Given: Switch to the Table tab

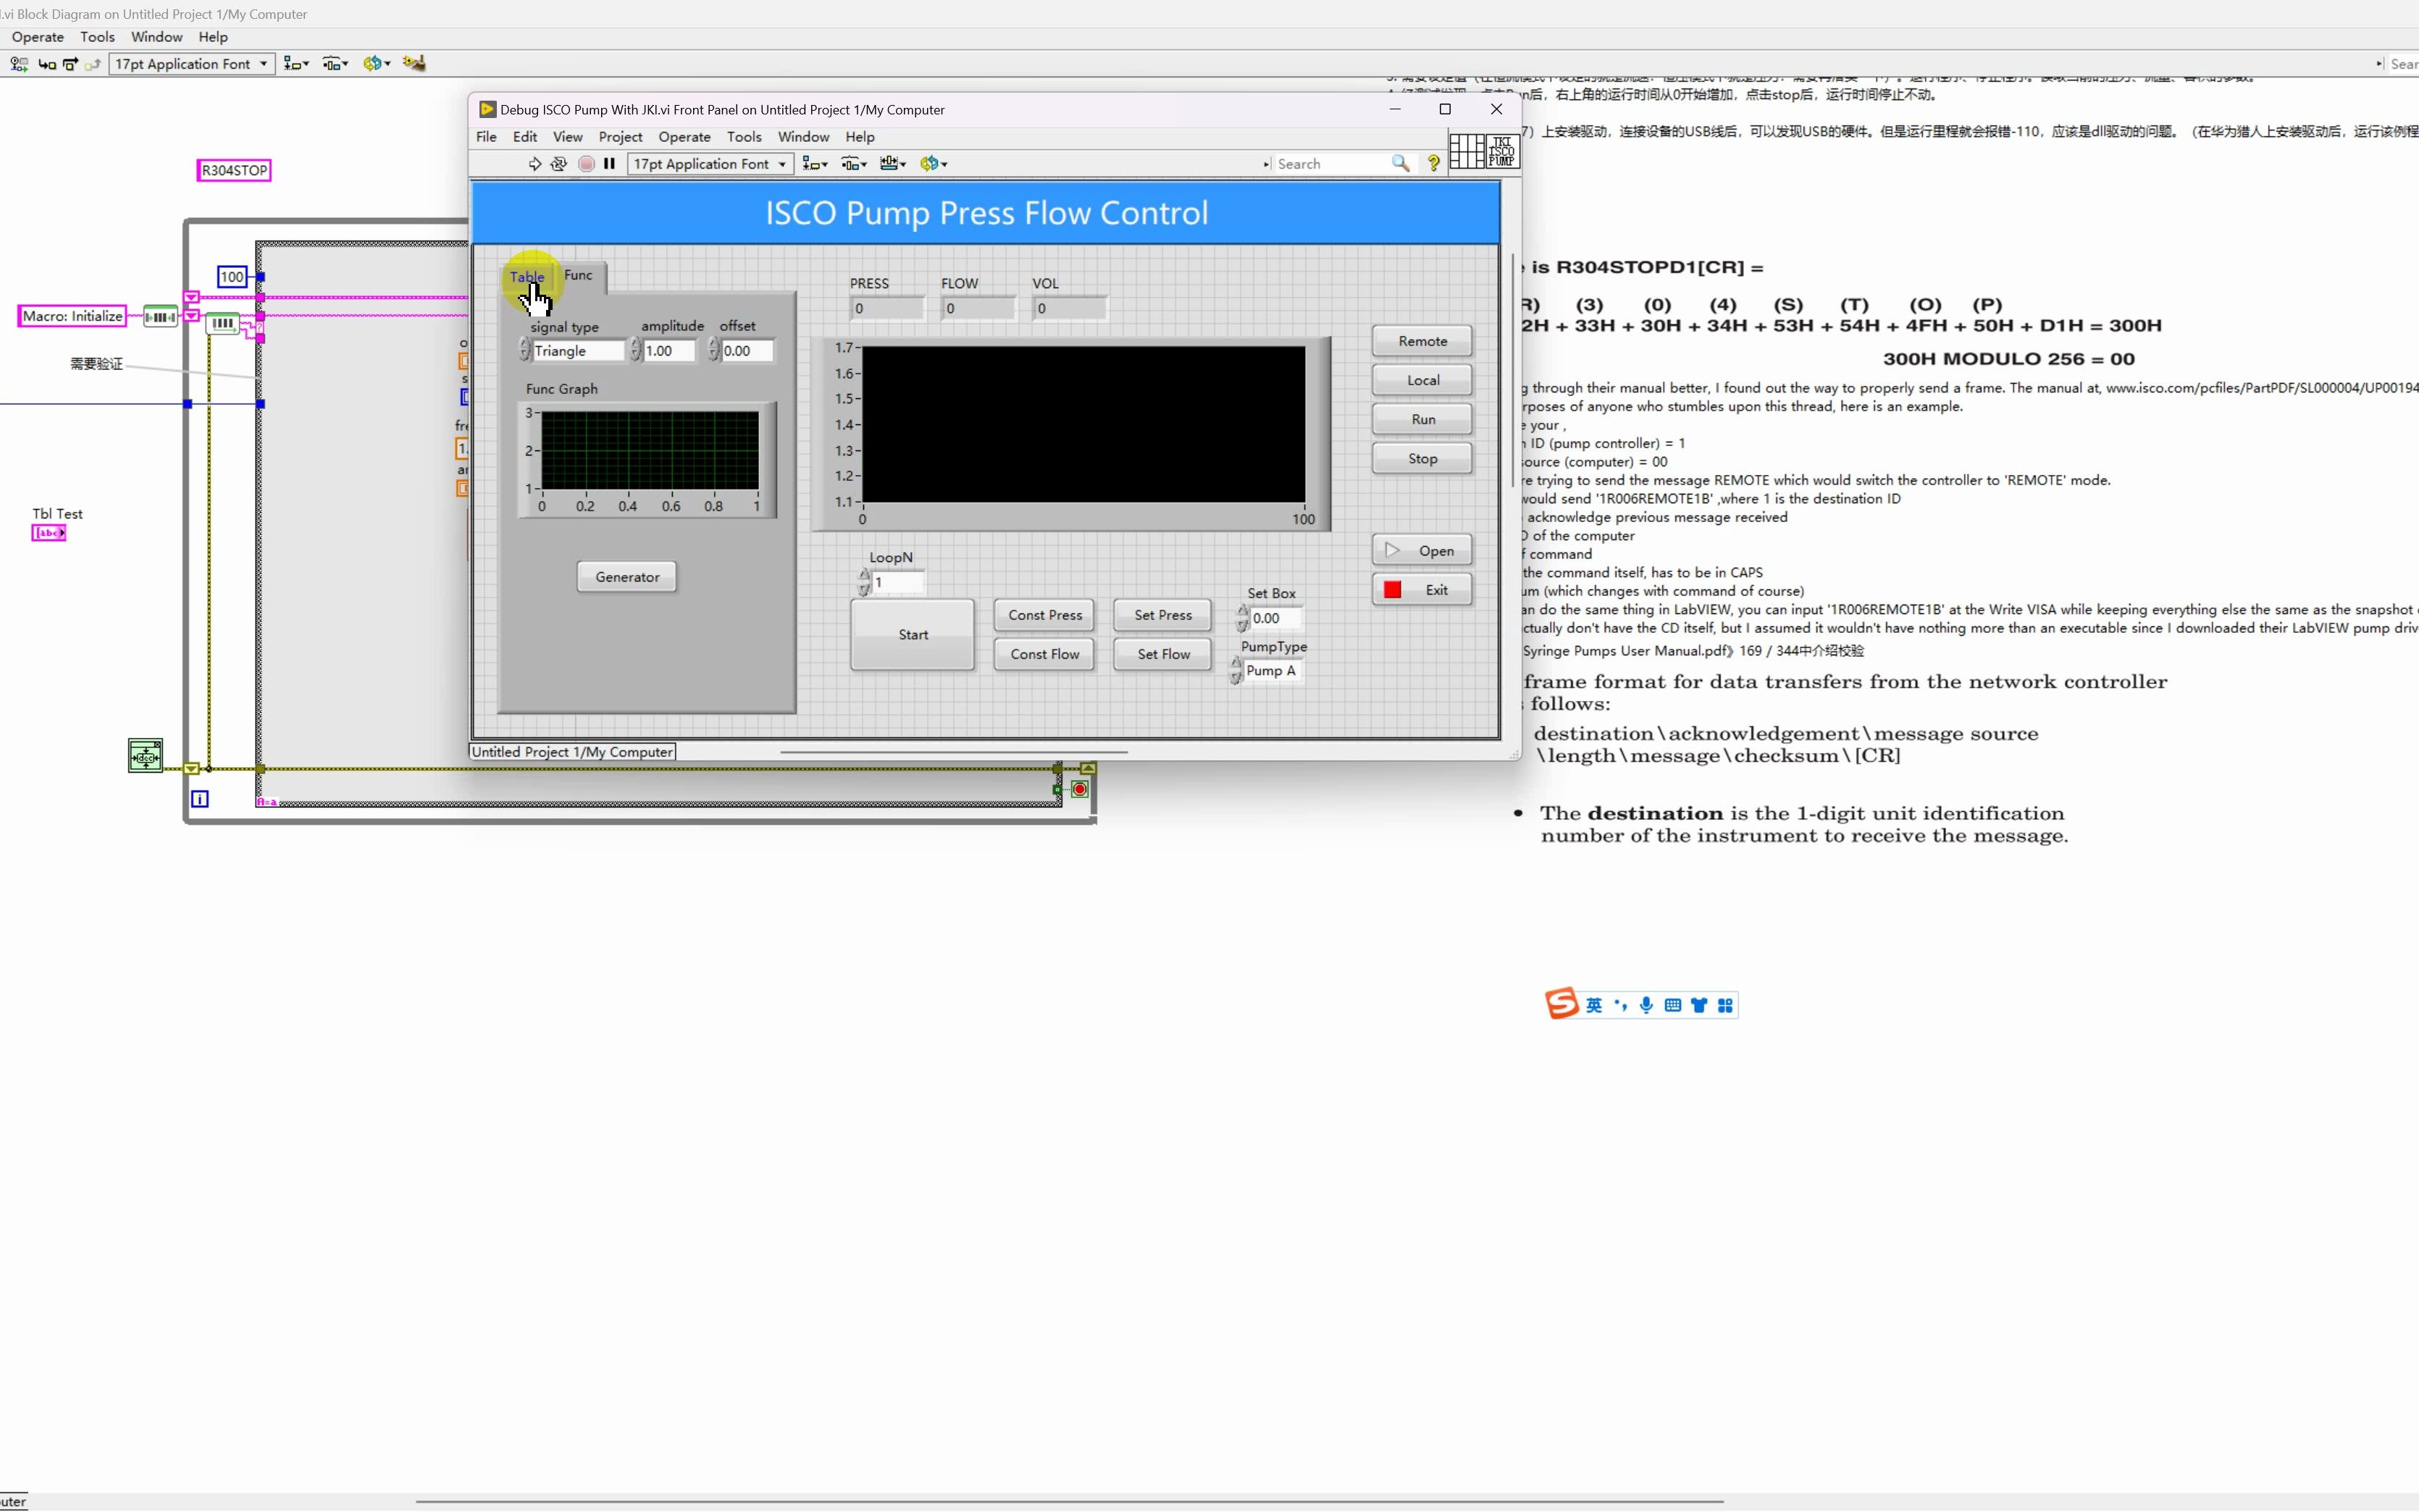Looking at the screenshot, I should point(527,276).
